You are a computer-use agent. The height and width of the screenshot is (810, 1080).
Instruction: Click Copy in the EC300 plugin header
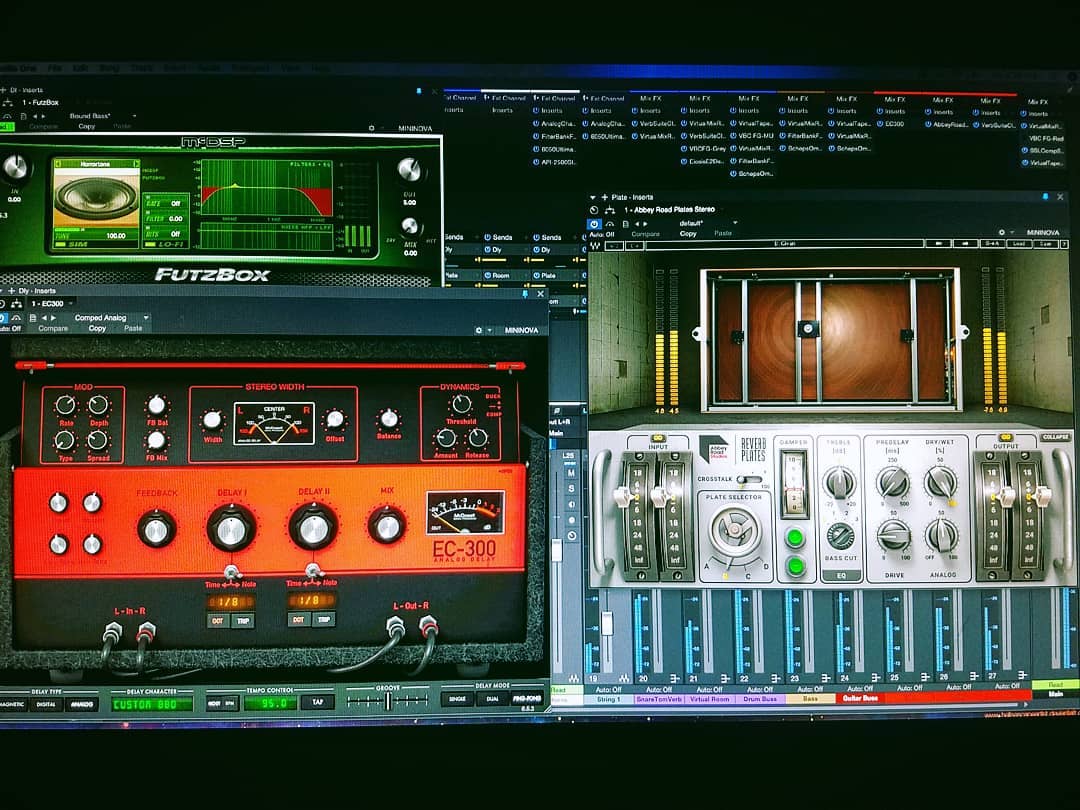click(97, 328)
